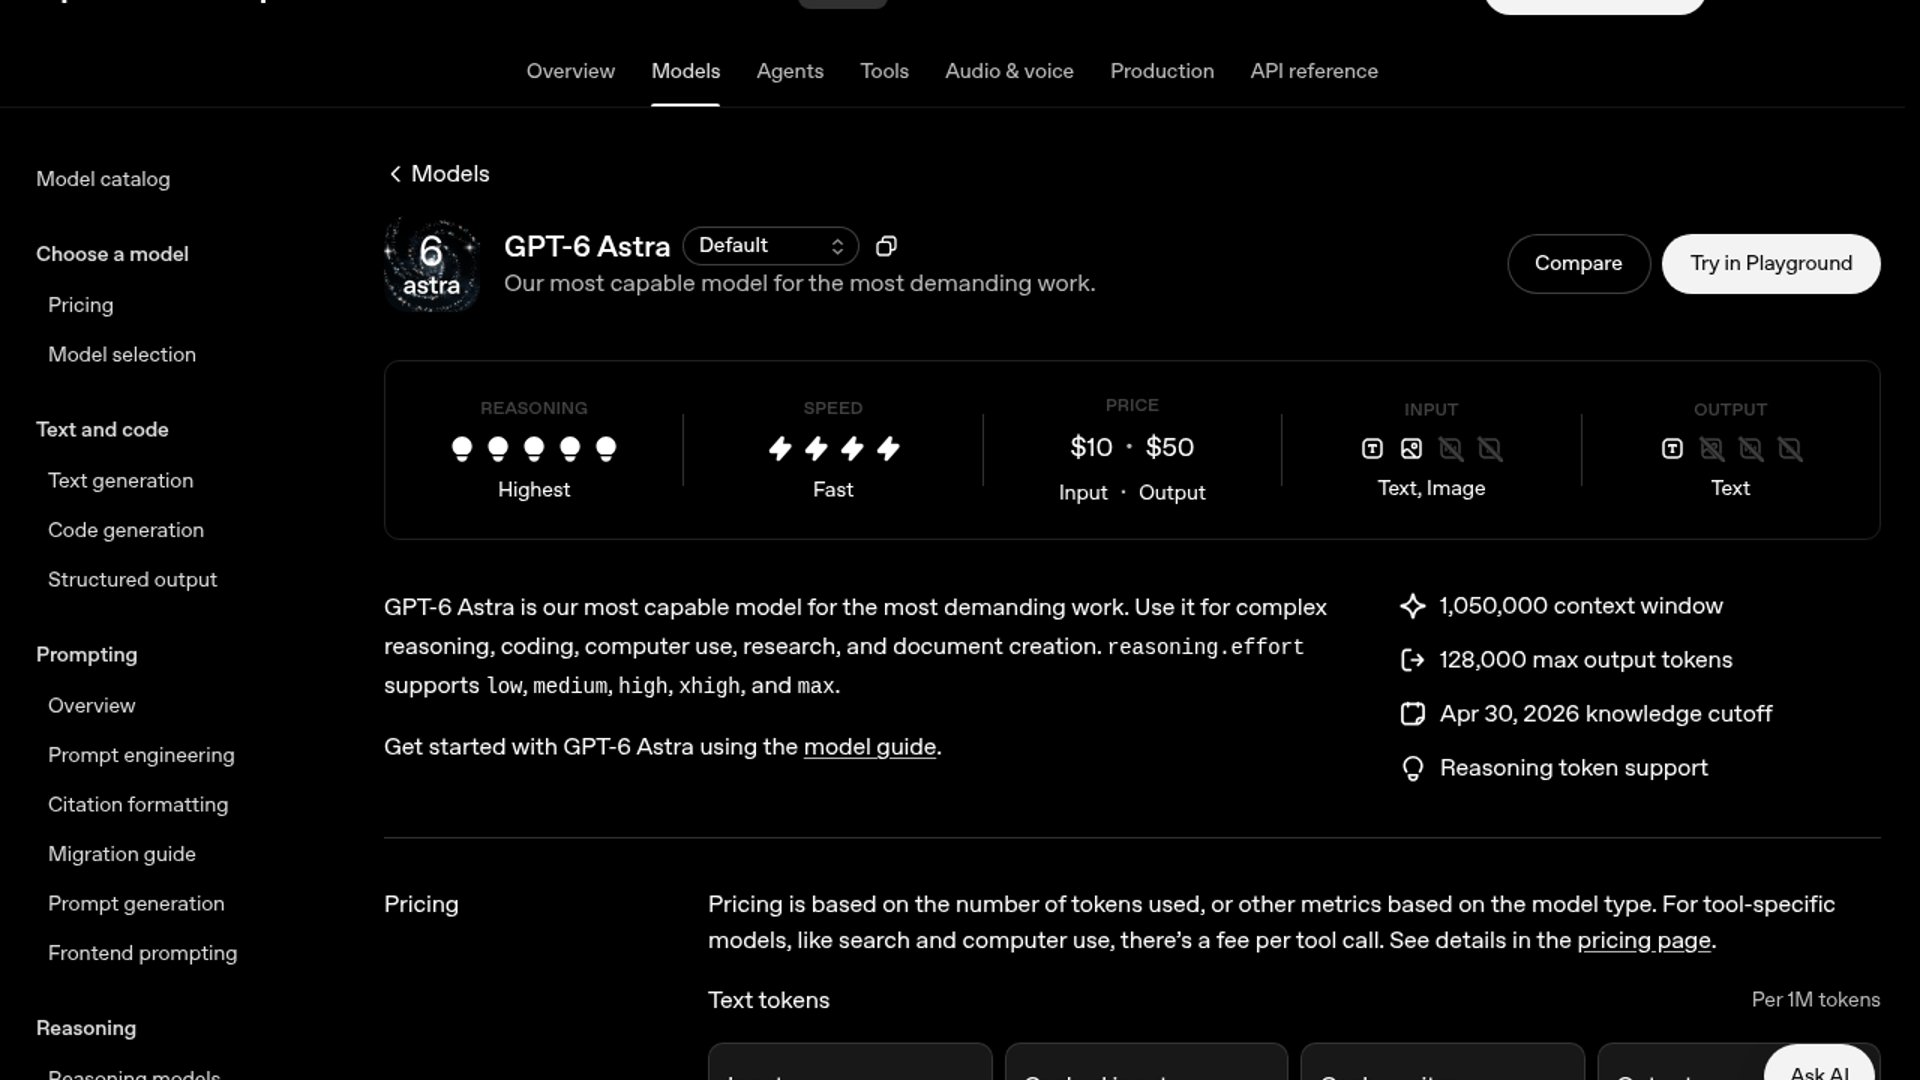Open Prompt engineering sidebar item
The width and height of the screenshot is (1920, 1080).
[x=141, y=755]
